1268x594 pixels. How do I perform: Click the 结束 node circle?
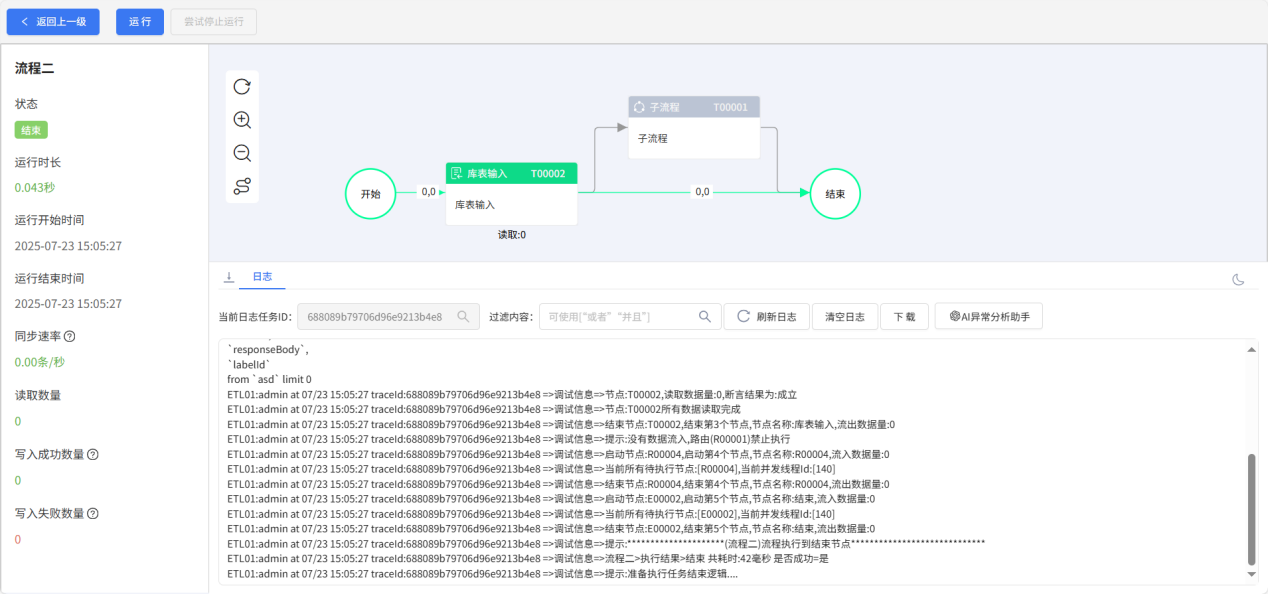(x=835, y=194)
